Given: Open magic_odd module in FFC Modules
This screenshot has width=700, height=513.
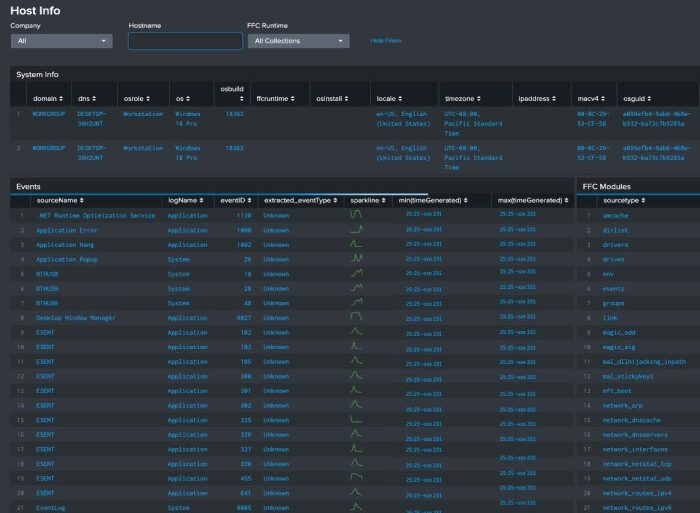Looking at the screenshot, I should click(619, 333).
